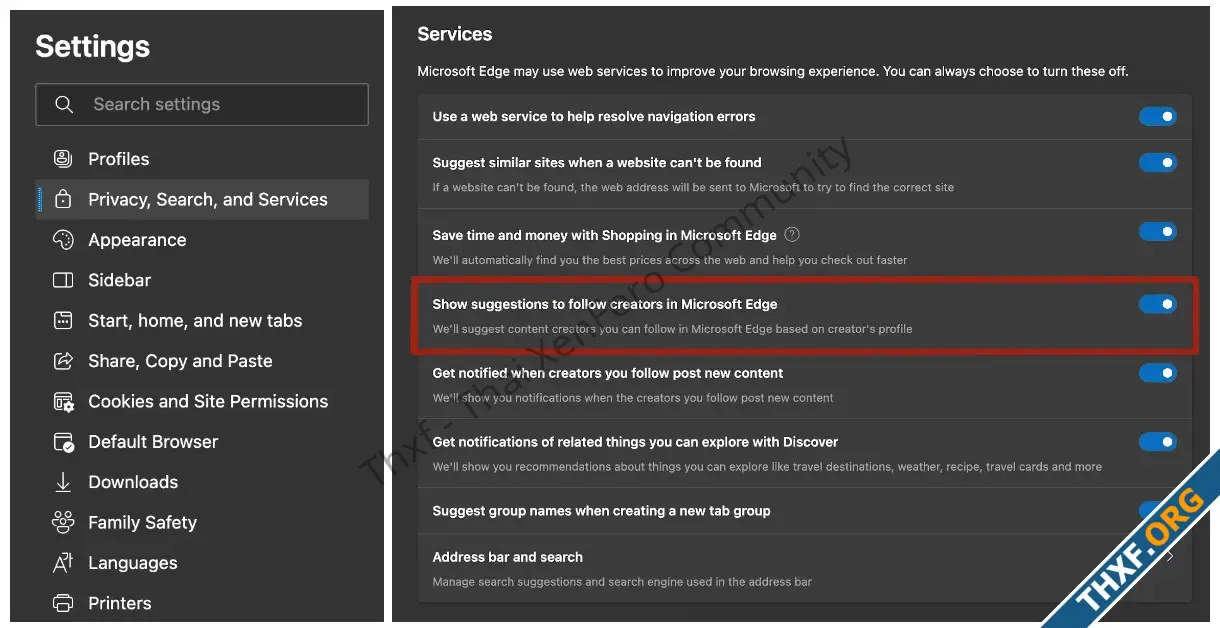Toggle off Suggest similar sites option

click(1158, 162)
